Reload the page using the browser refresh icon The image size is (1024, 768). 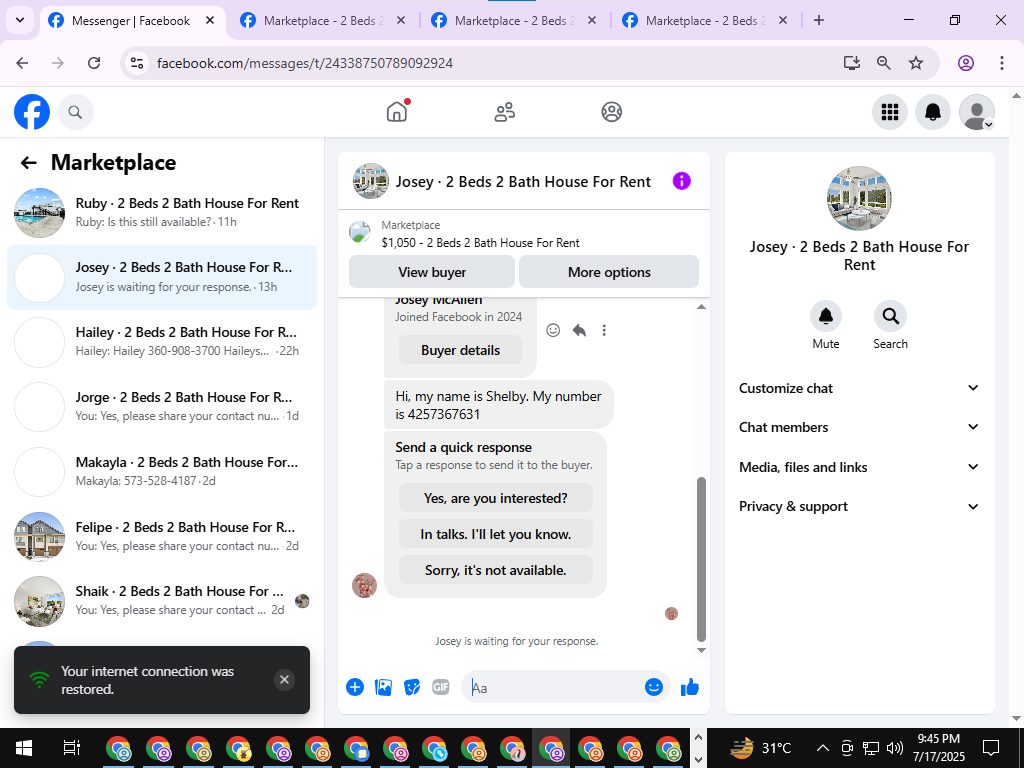pos(94,63)
